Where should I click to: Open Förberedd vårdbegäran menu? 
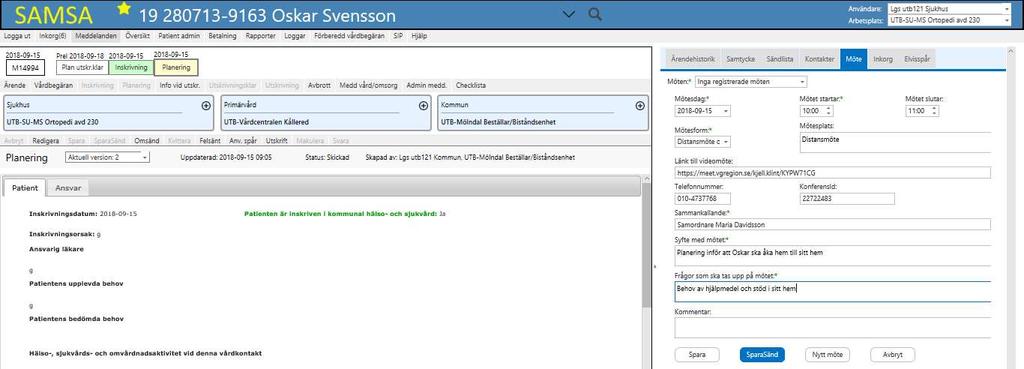349,36
